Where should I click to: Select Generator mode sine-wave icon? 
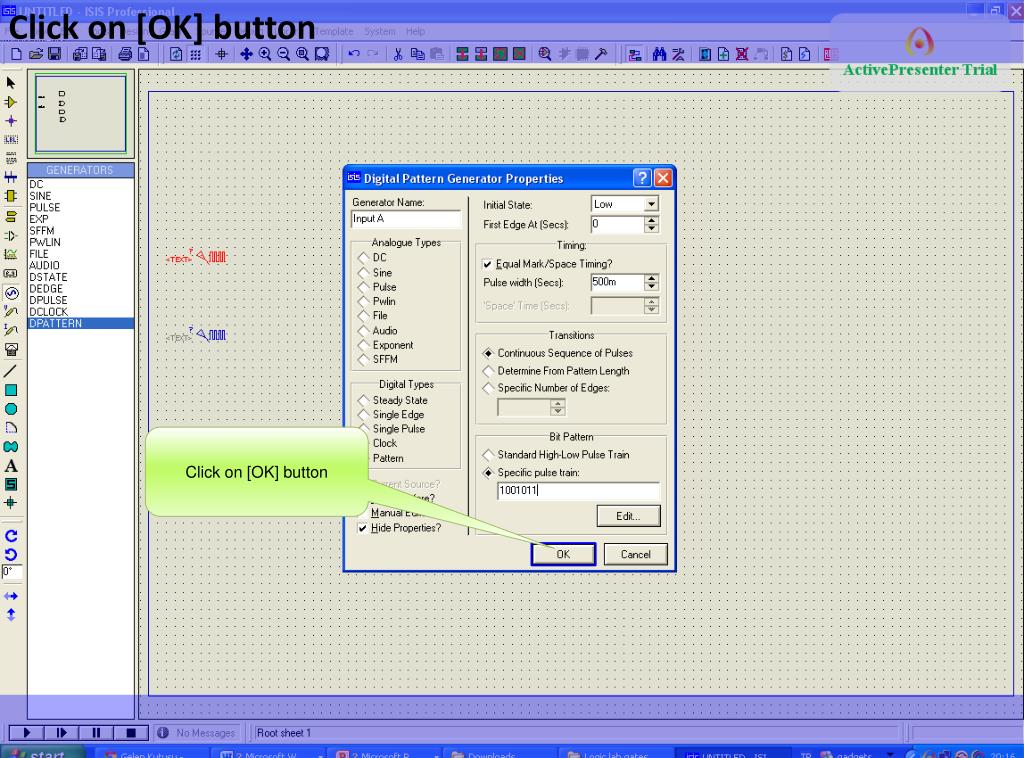(x=11, y=293)
